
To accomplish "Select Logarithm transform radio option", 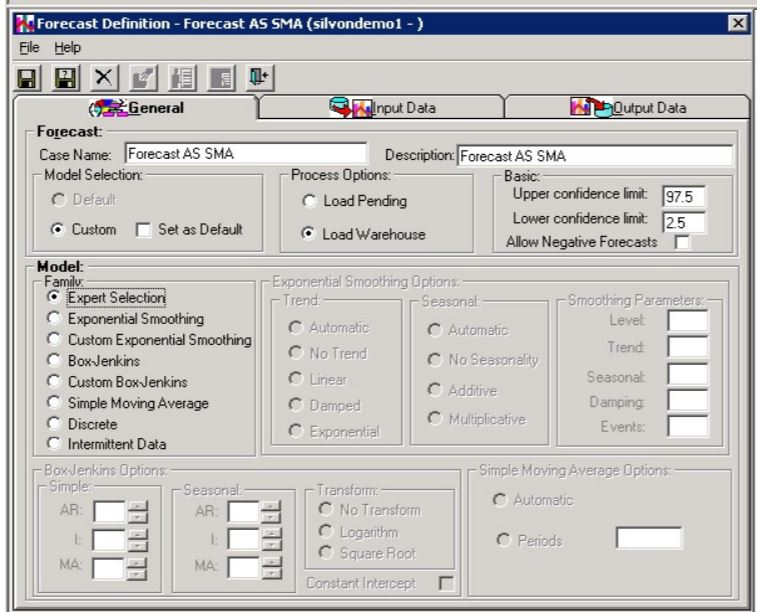I will [326, 531].
